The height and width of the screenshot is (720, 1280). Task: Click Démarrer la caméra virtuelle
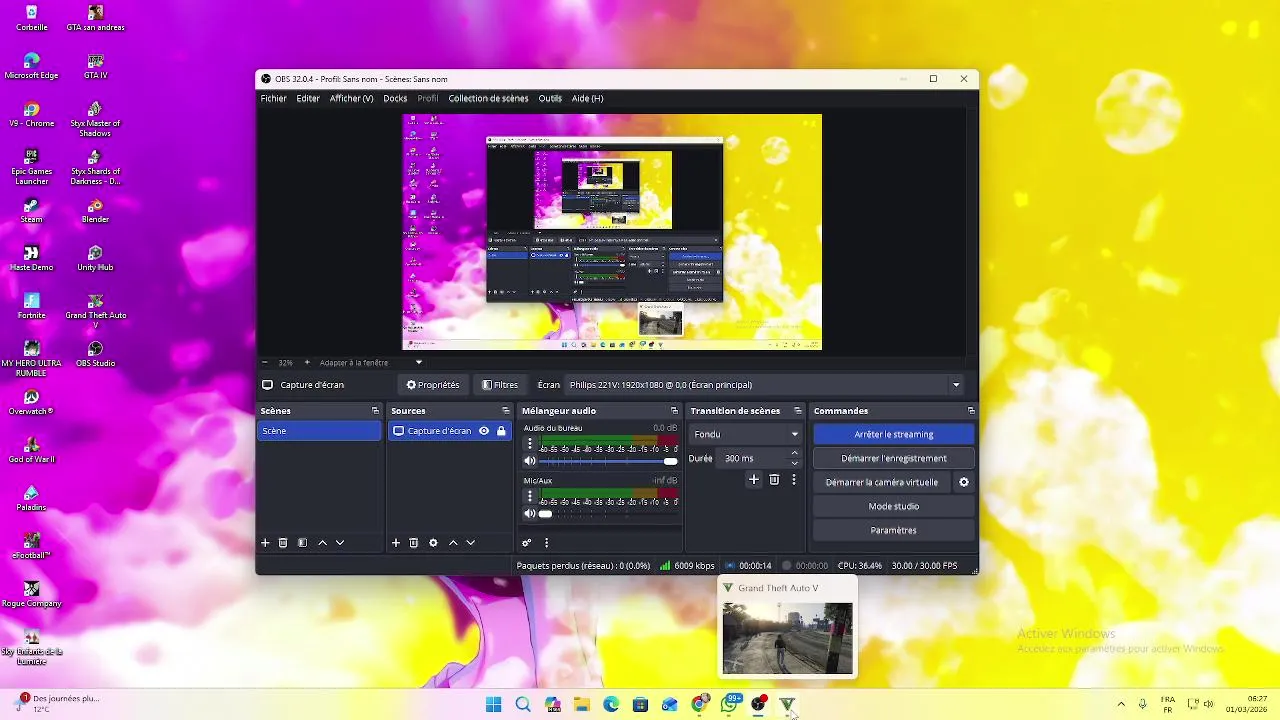coord(882,482)
